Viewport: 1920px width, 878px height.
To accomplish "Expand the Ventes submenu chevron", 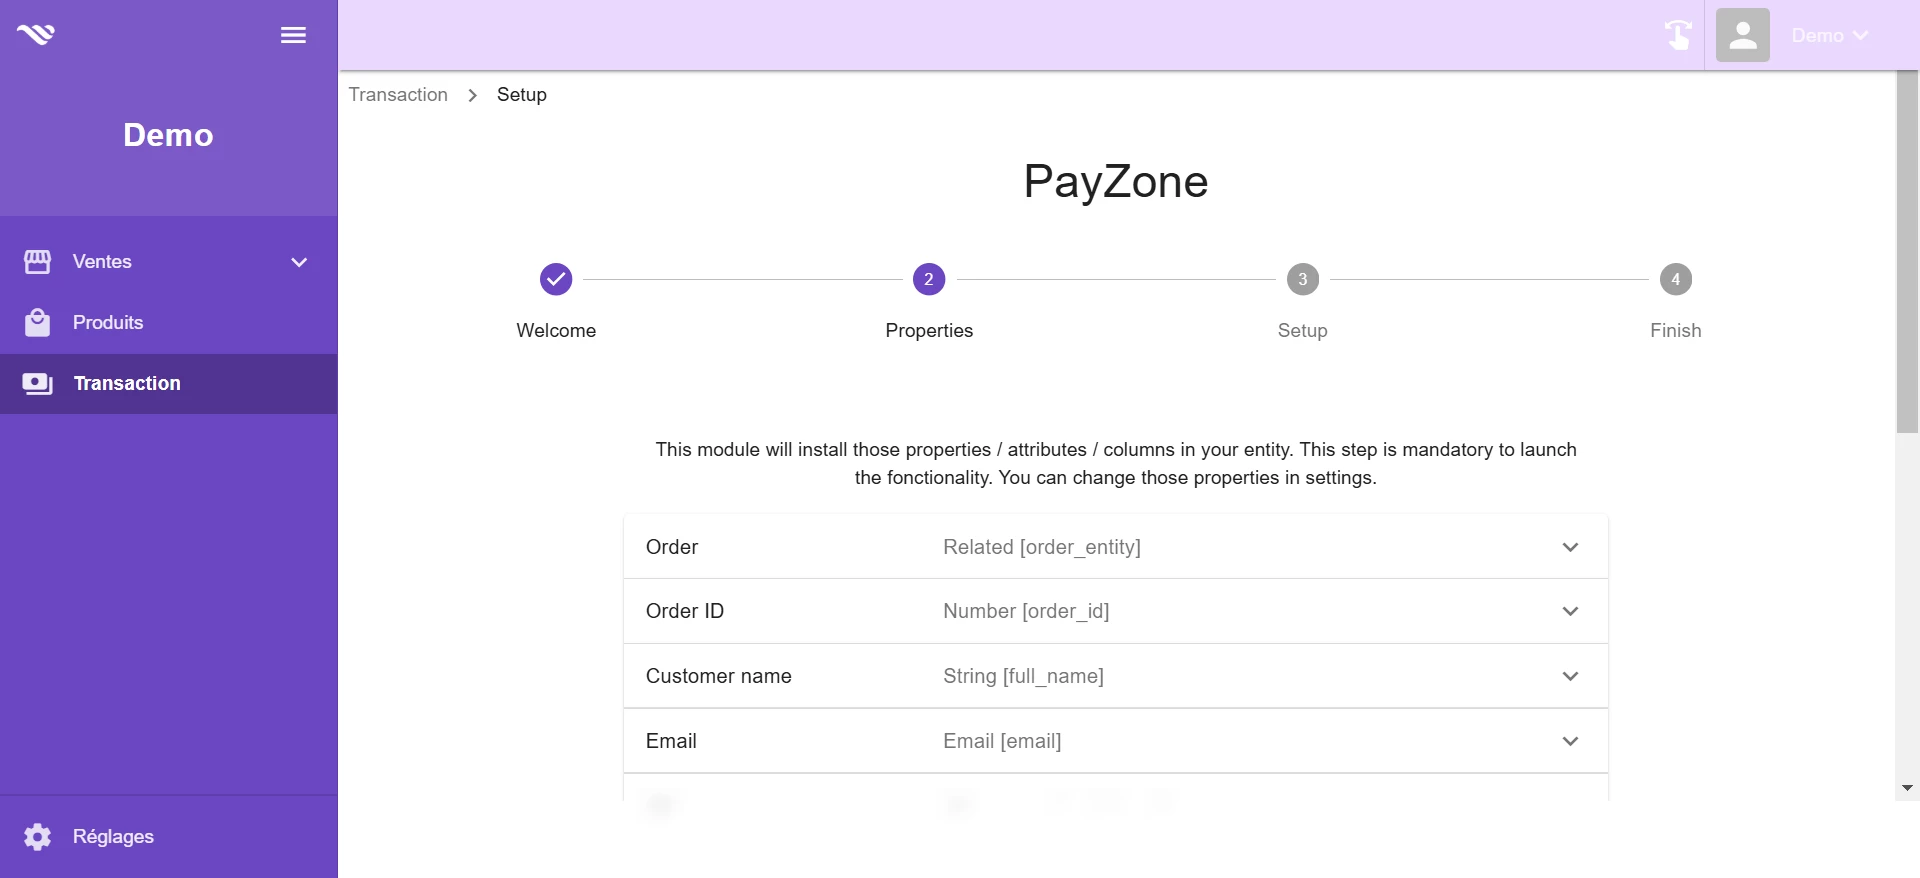I will tap(299, 262).
